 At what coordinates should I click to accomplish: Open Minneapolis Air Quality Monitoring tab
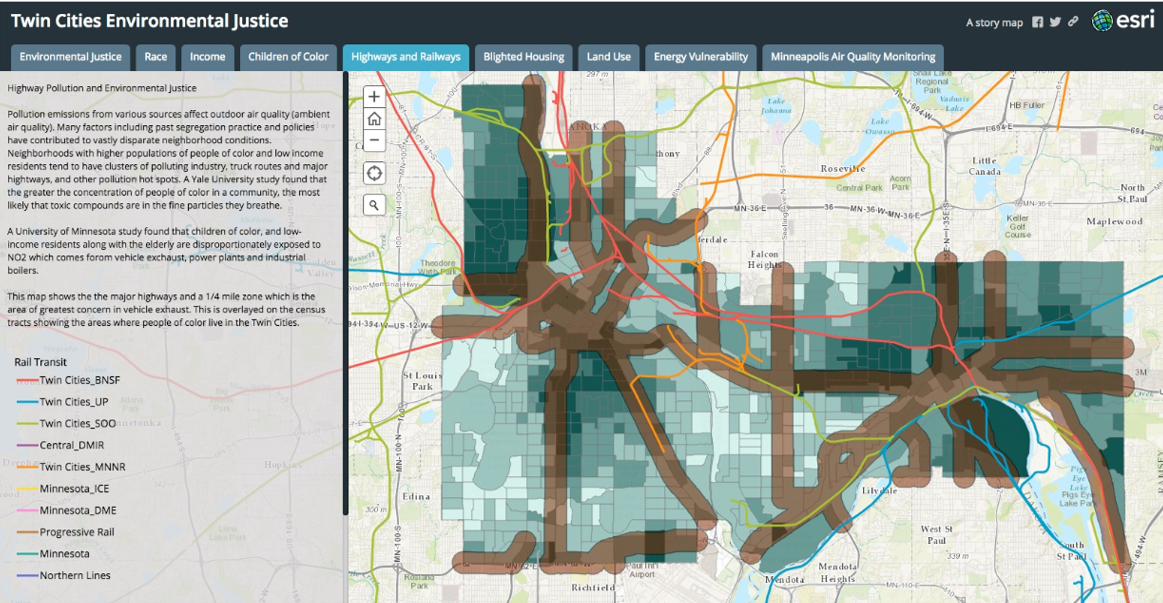(853, 57)
